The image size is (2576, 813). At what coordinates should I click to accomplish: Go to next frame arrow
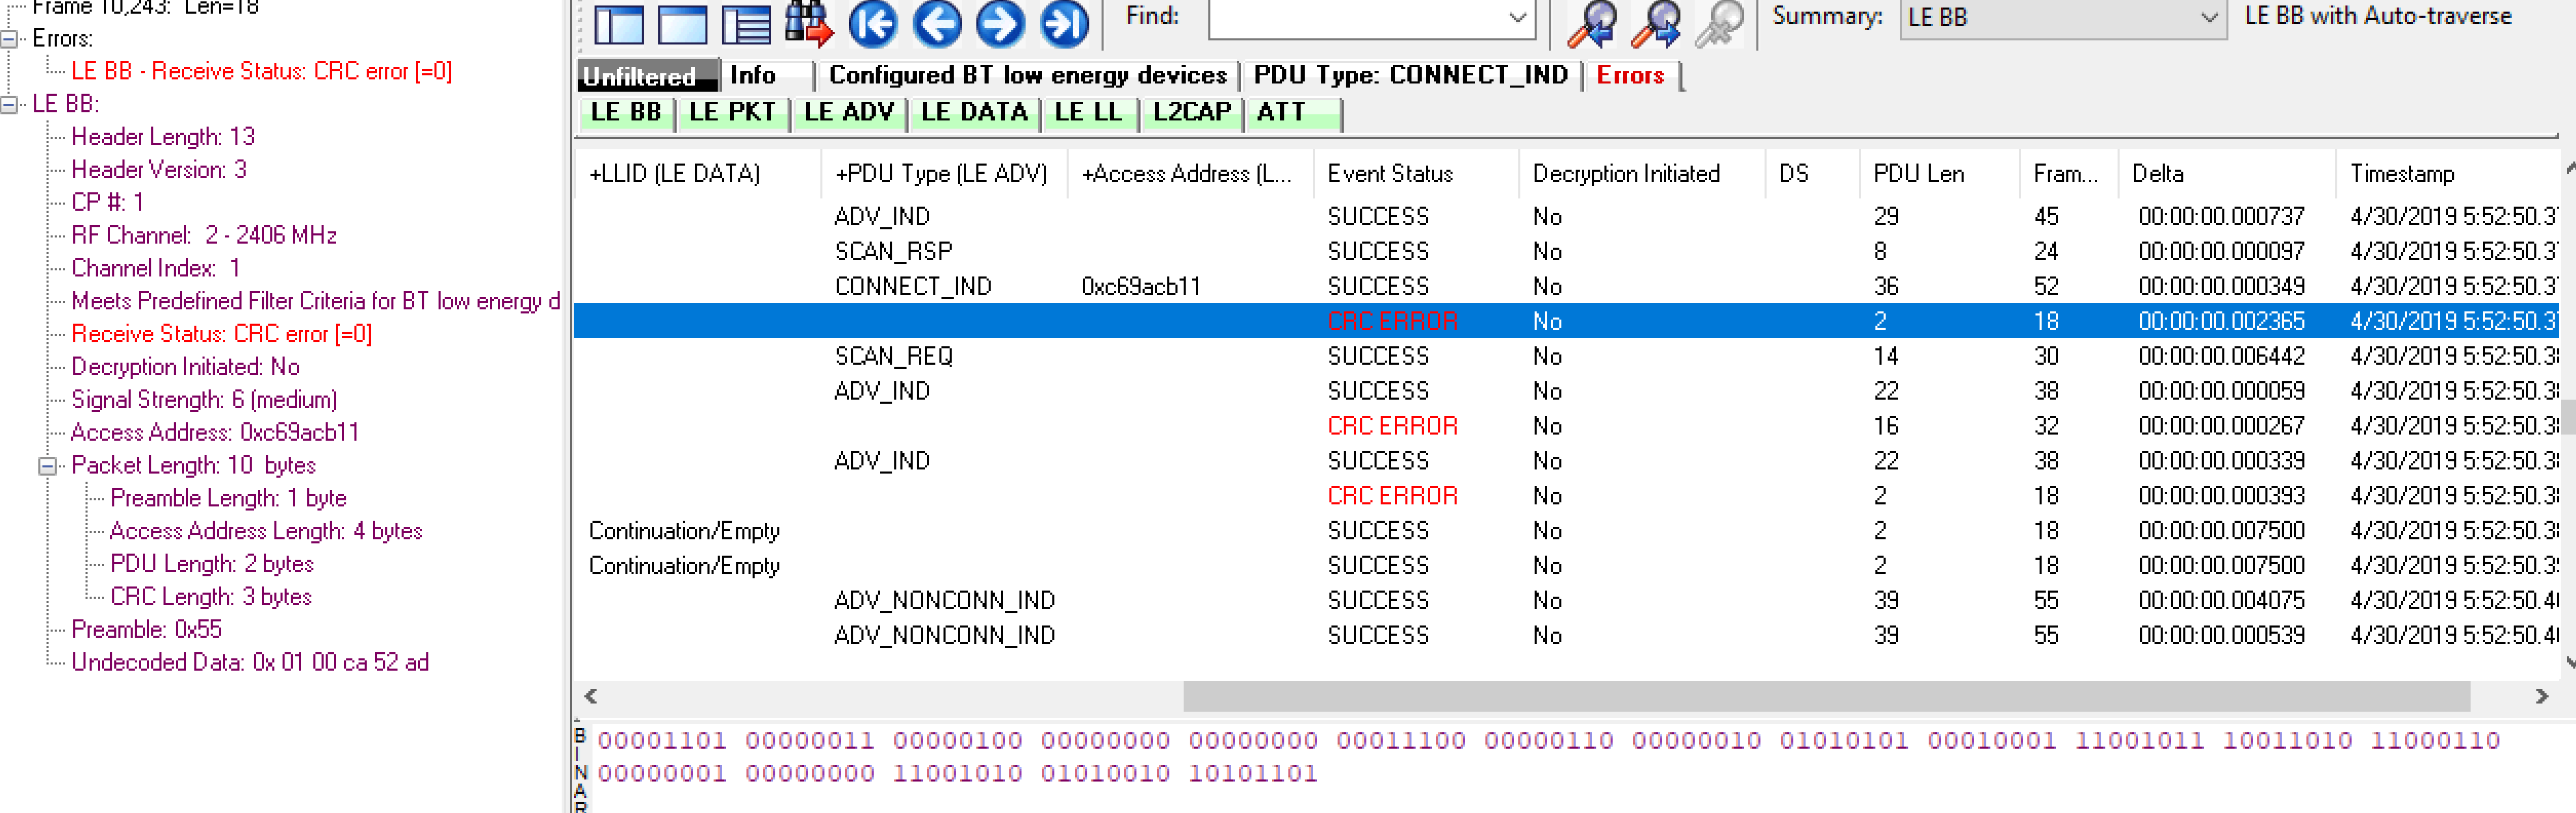pyautogui.click(x=1000, y=24)
